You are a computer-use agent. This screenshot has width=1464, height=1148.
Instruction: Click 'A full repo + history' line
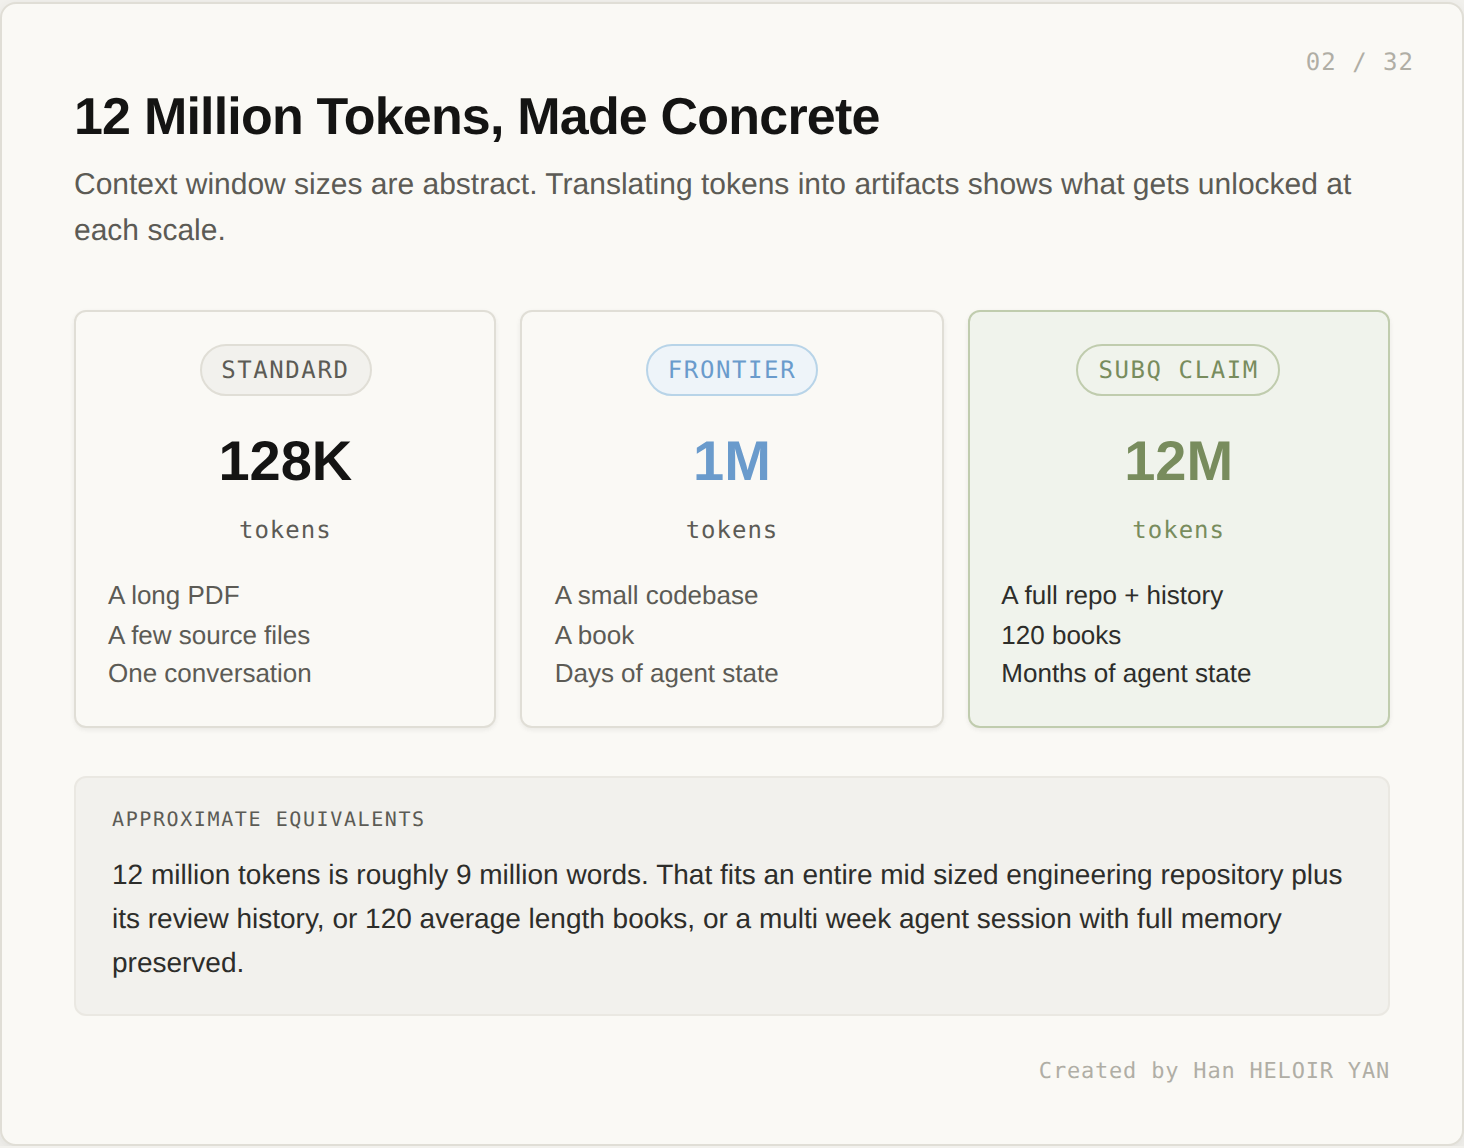tap(1112, 596)
